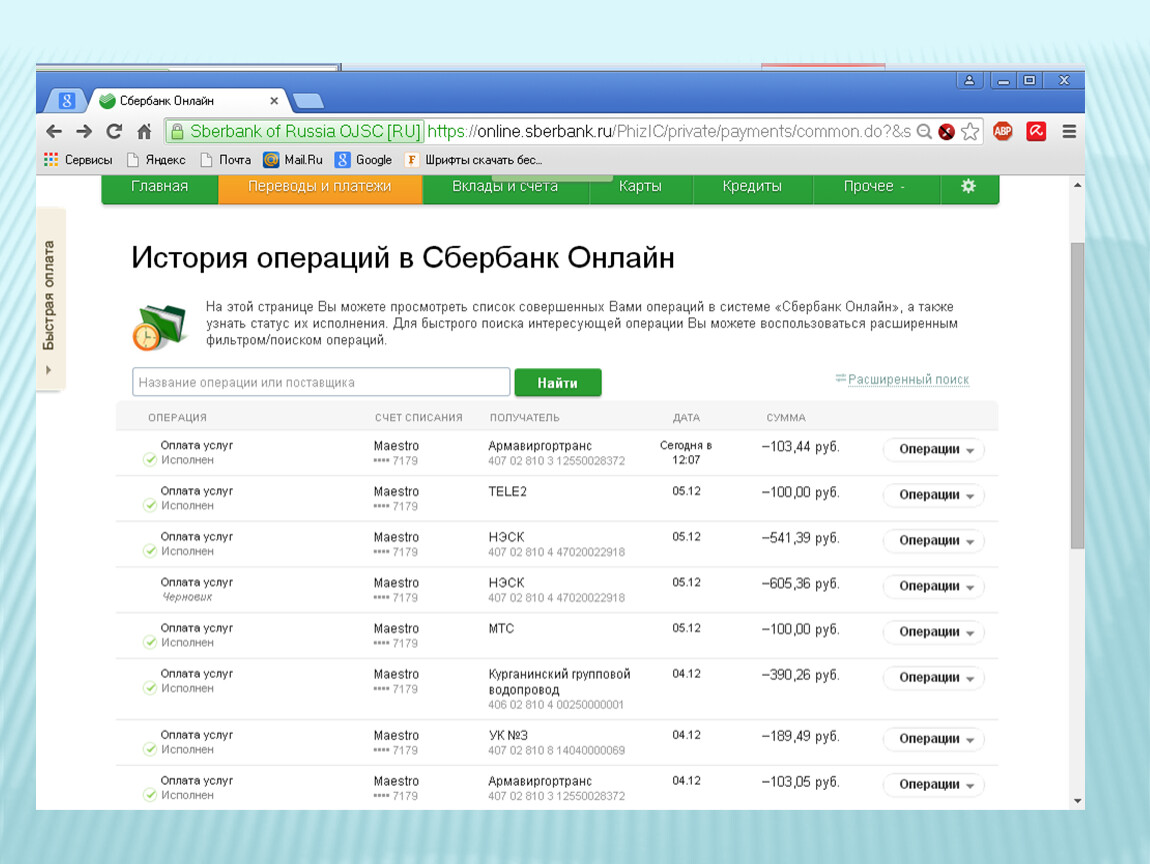Focus the Название операции search field
The width and height of the screenshot is (1150, 864).
[x=321, y=382]
